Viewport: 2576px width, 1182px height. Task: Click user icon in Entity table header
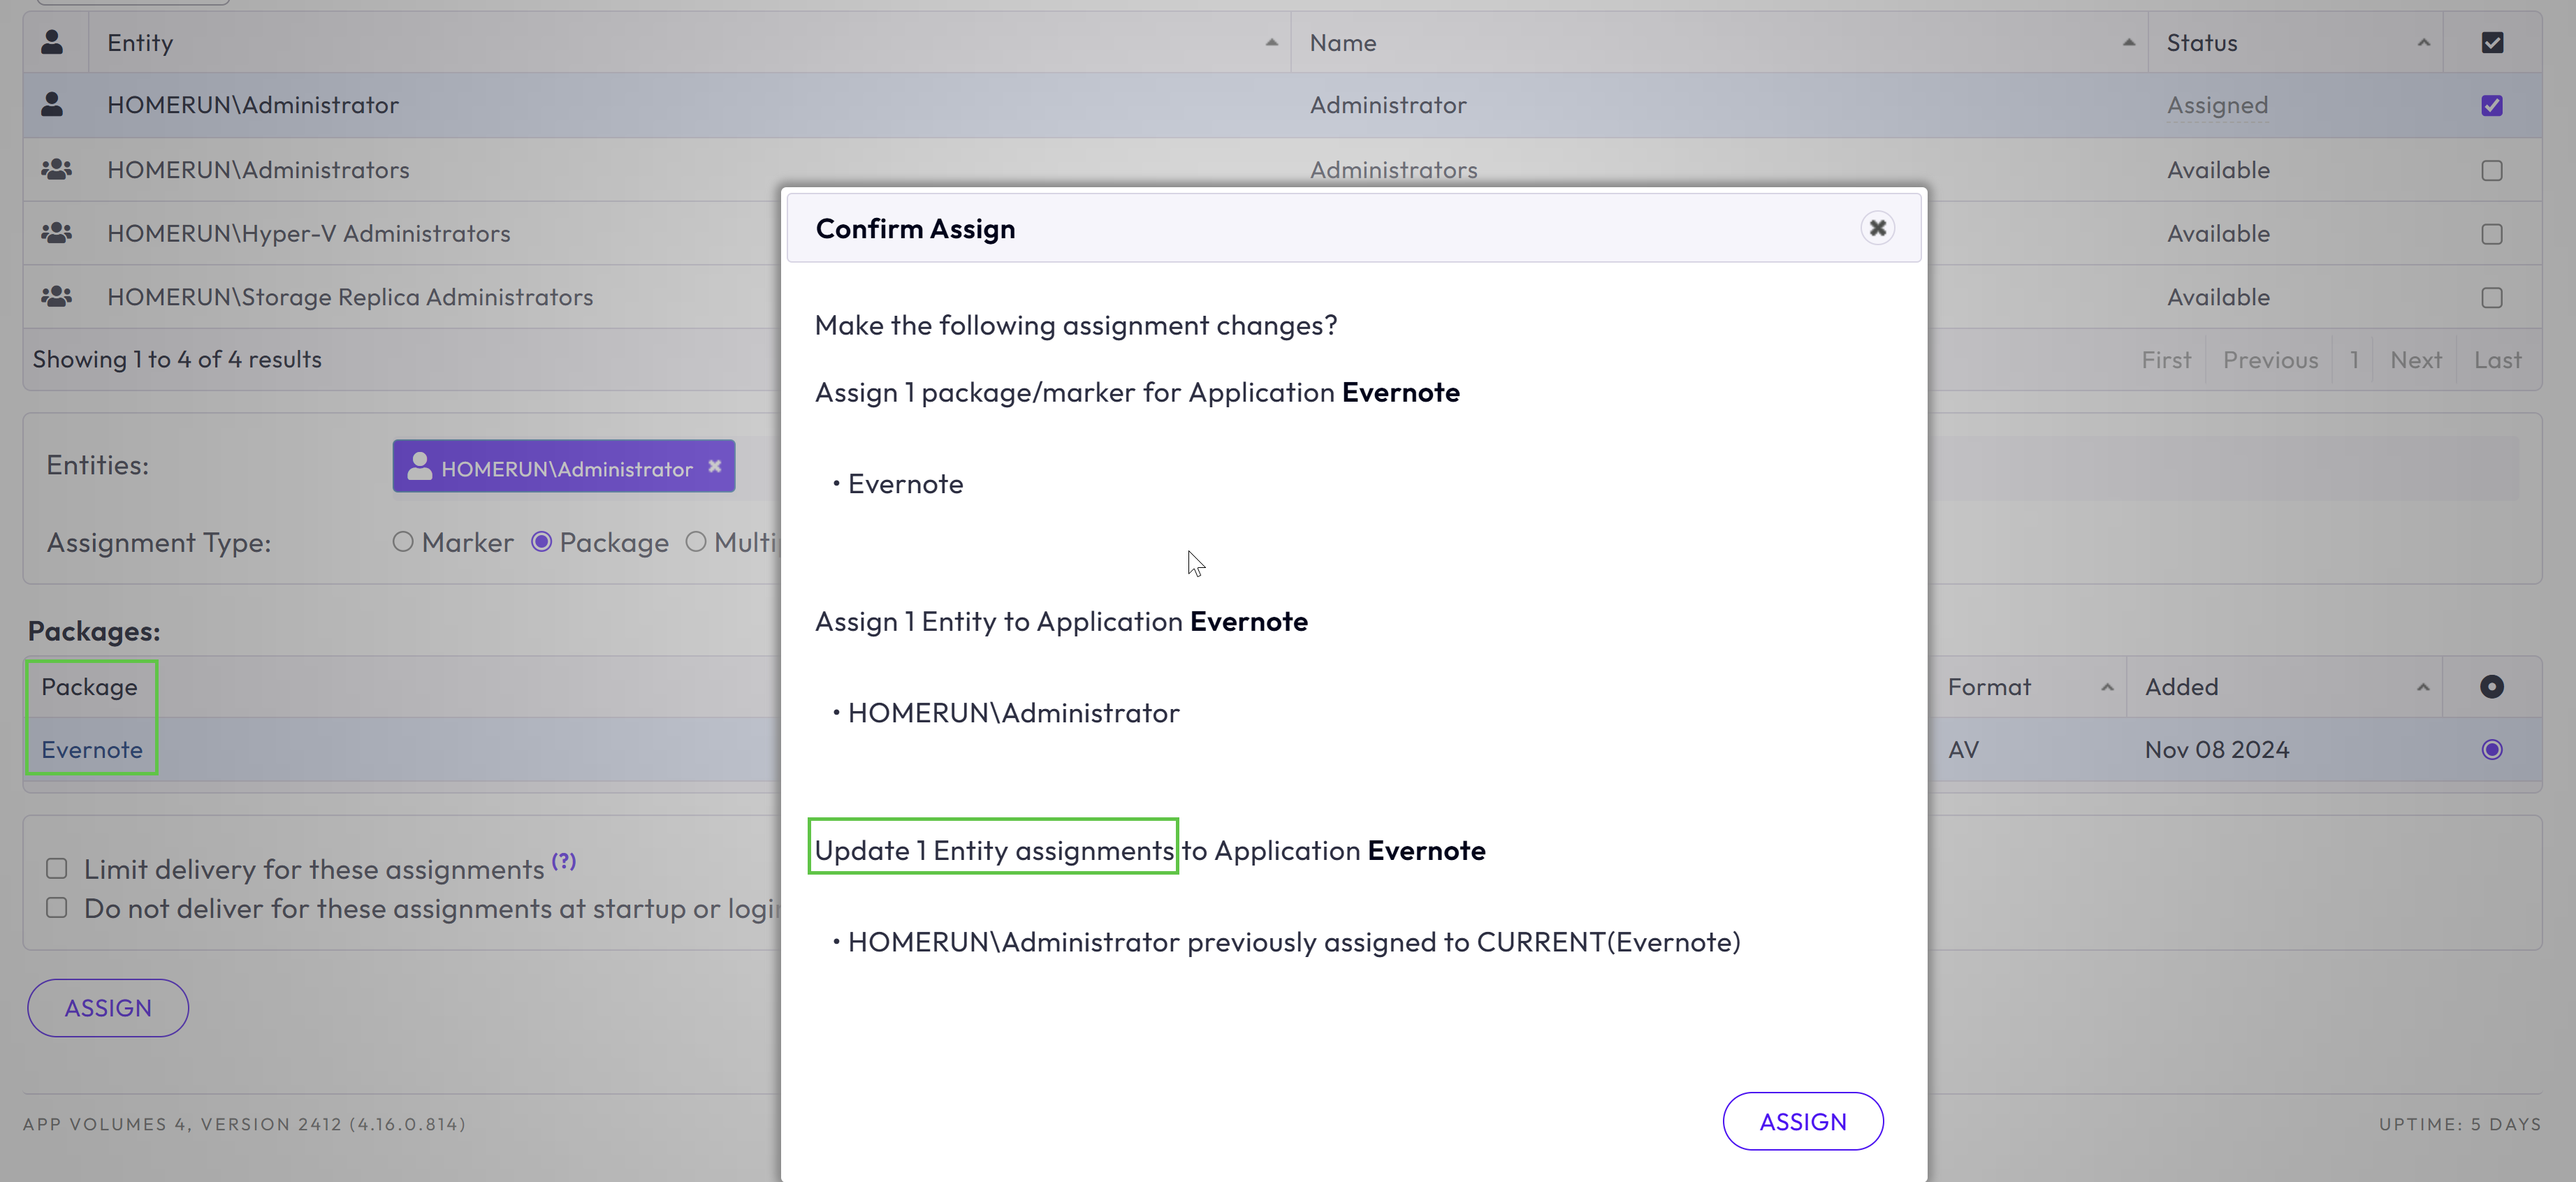52,42
